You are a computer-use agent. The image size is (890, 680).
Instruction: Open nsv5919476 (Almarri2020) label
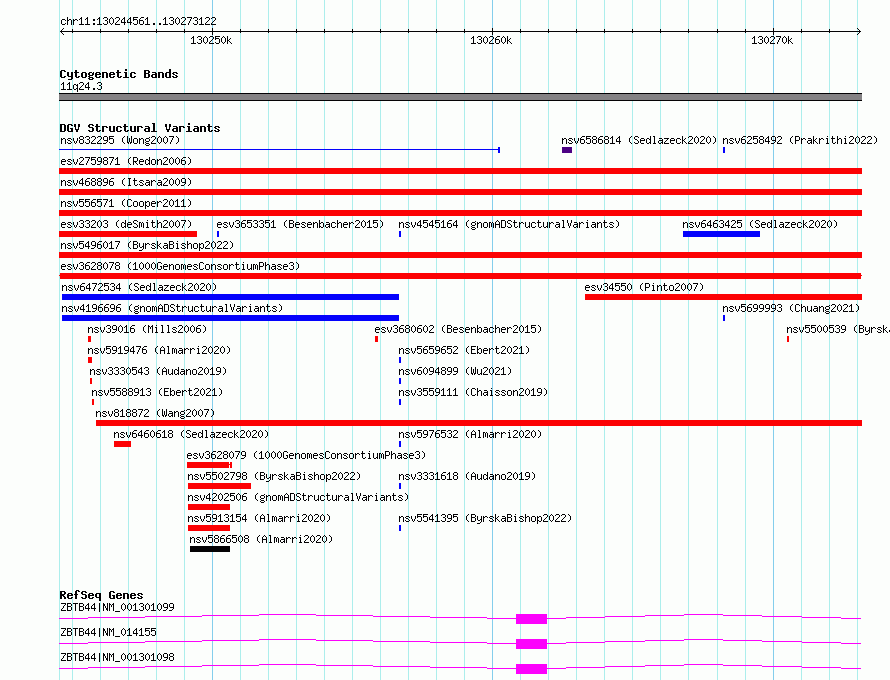(159, 350)
